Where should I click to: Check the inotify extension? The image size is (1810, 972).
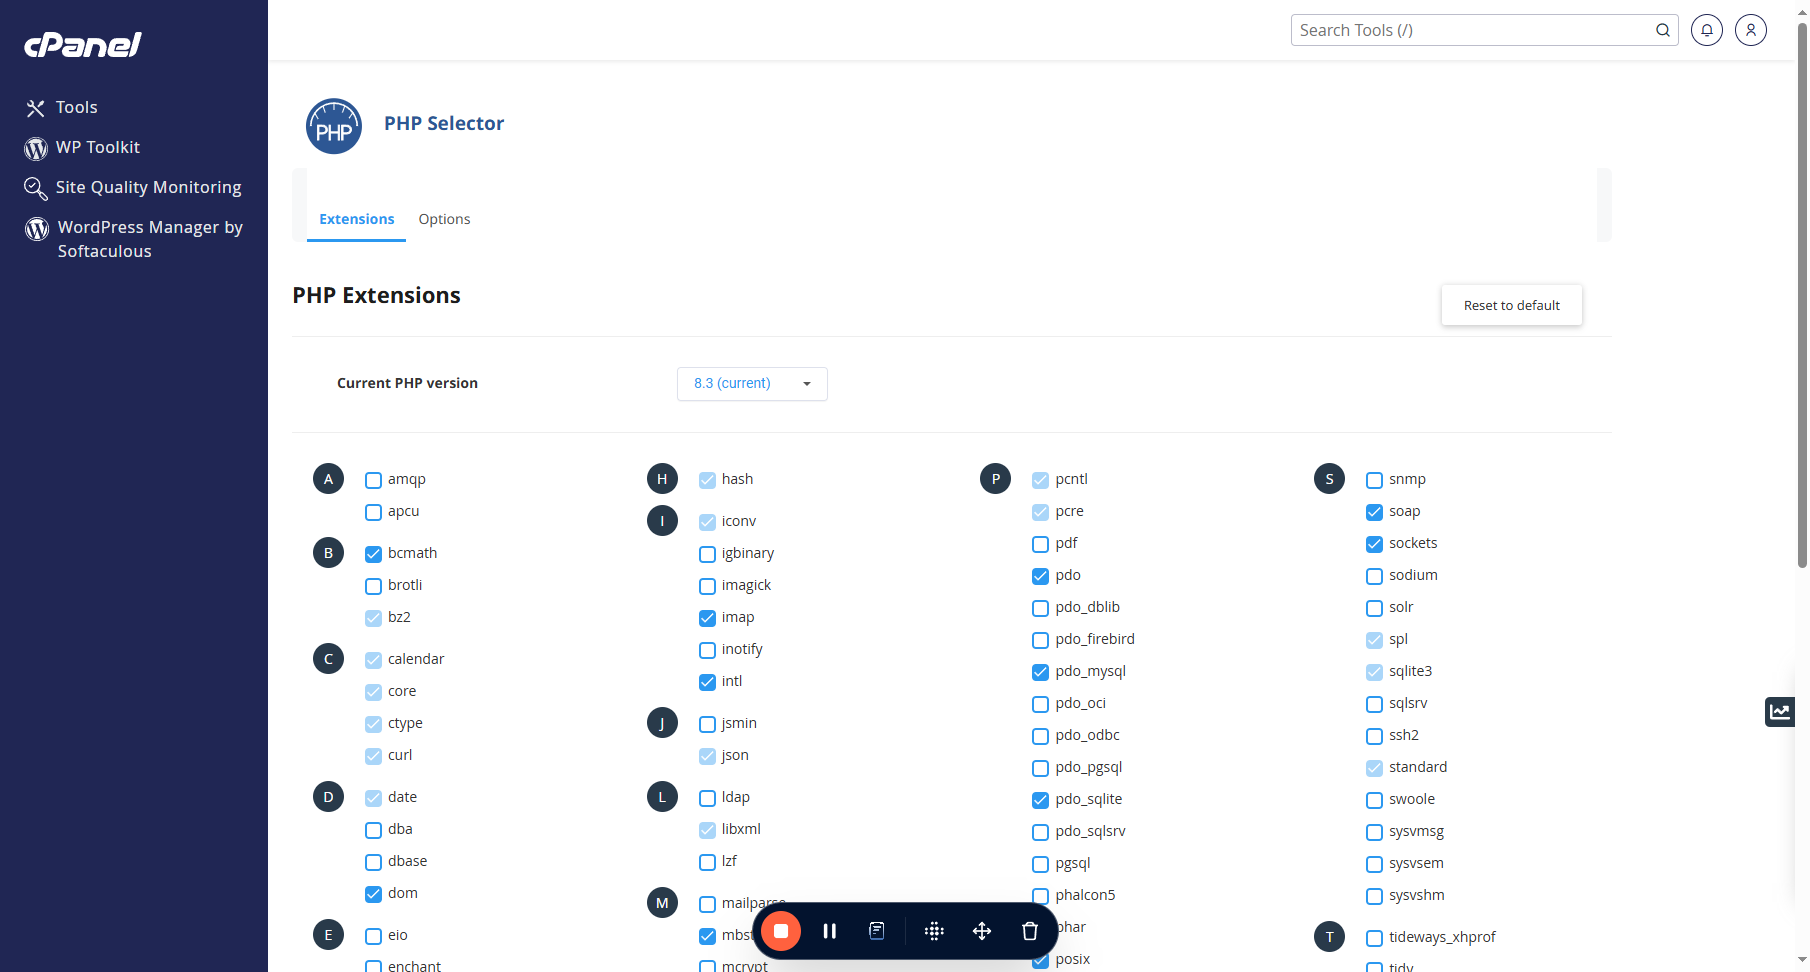click(707, 650)
